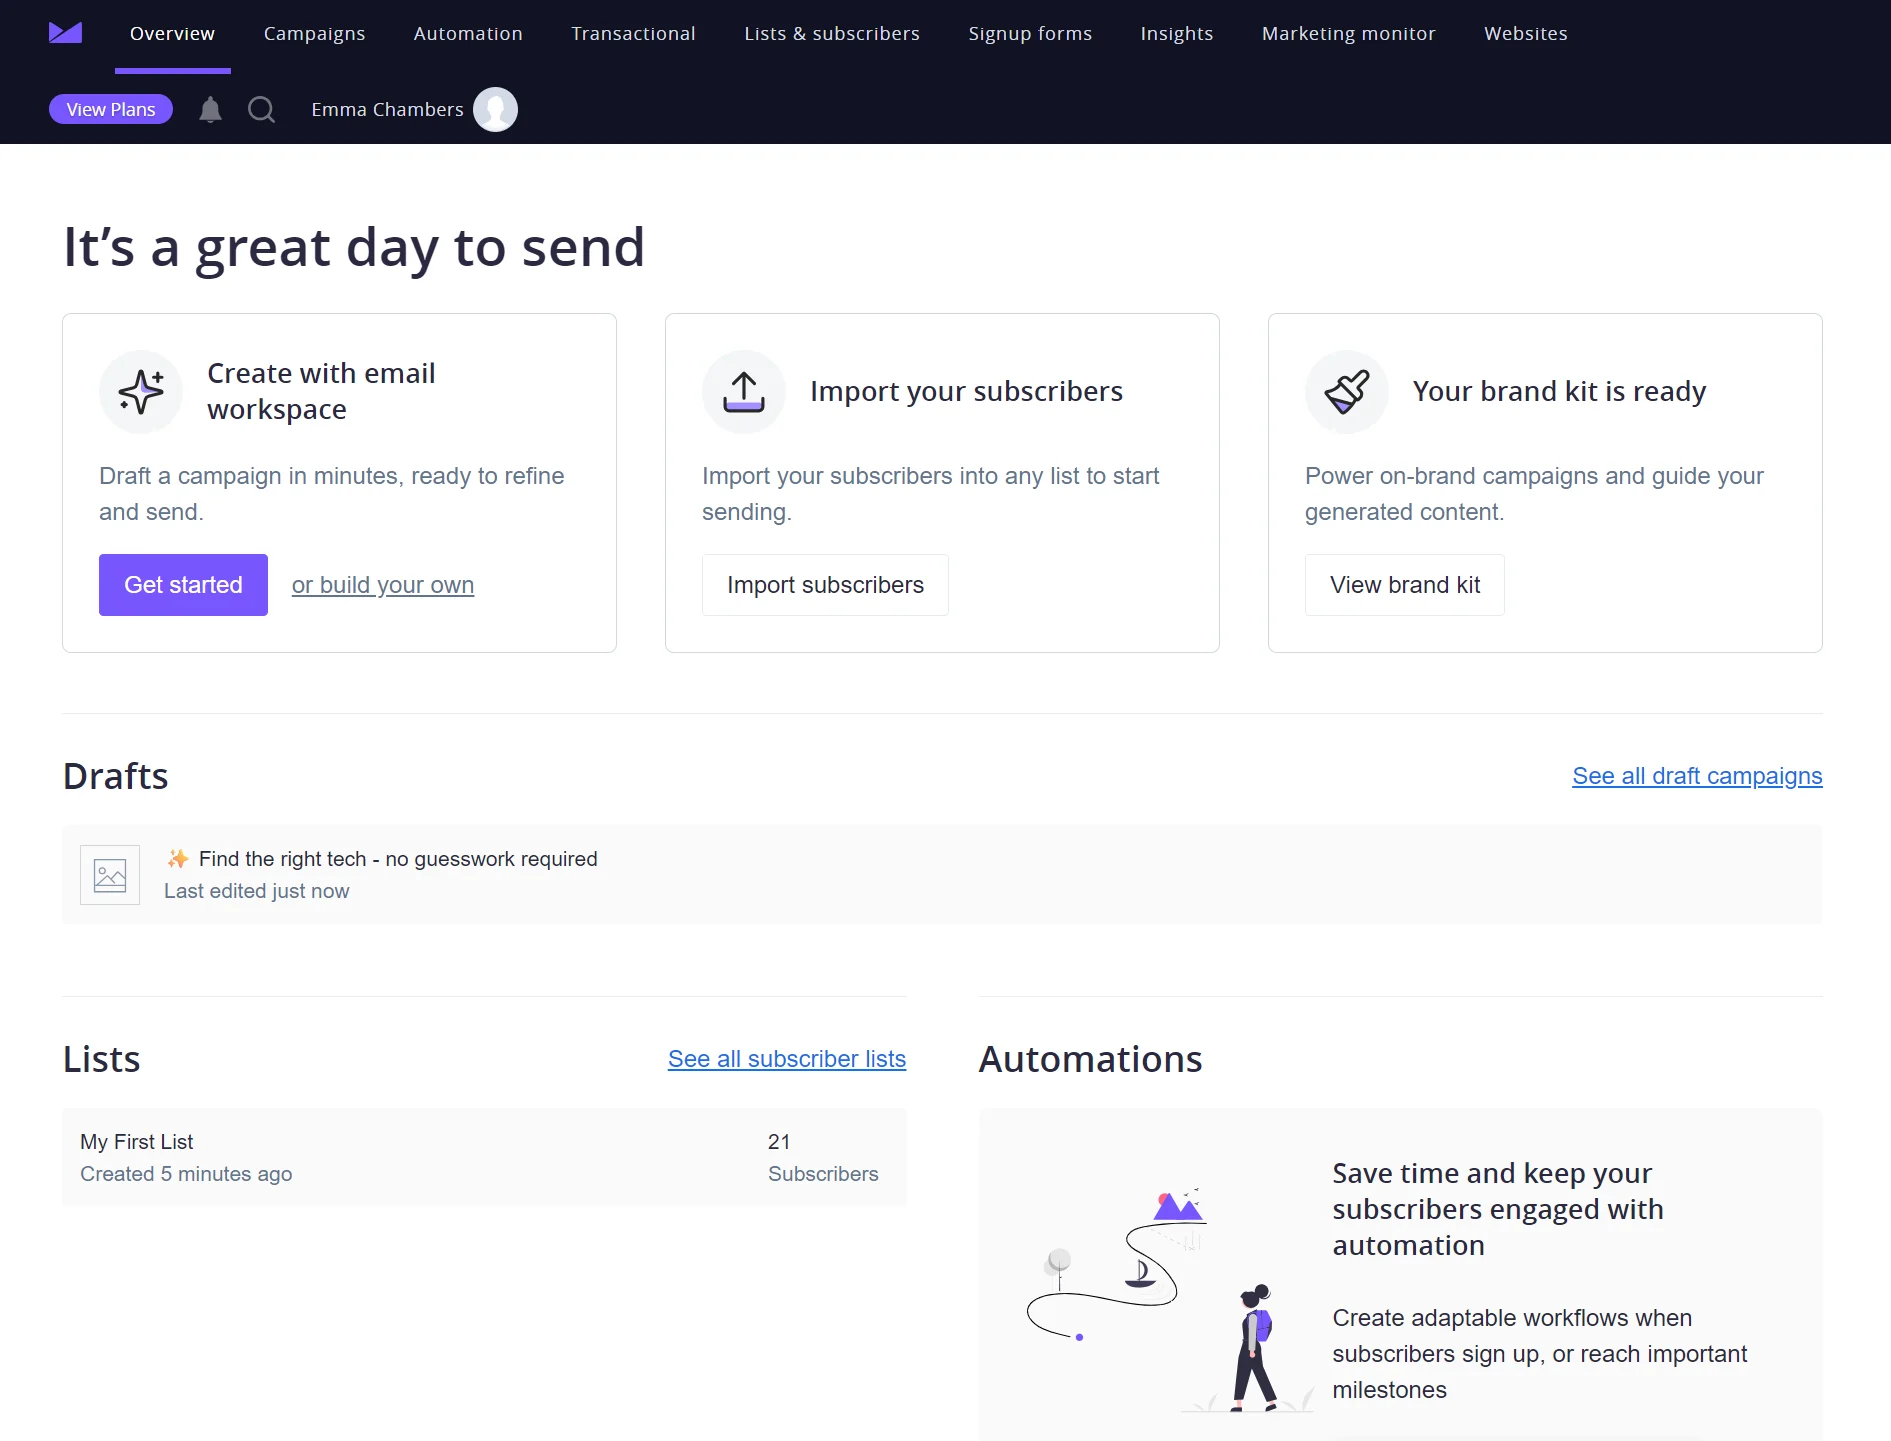Click 'Created 5 minutes ago' text
Screen dimensions: 1891x1441
186,1174
